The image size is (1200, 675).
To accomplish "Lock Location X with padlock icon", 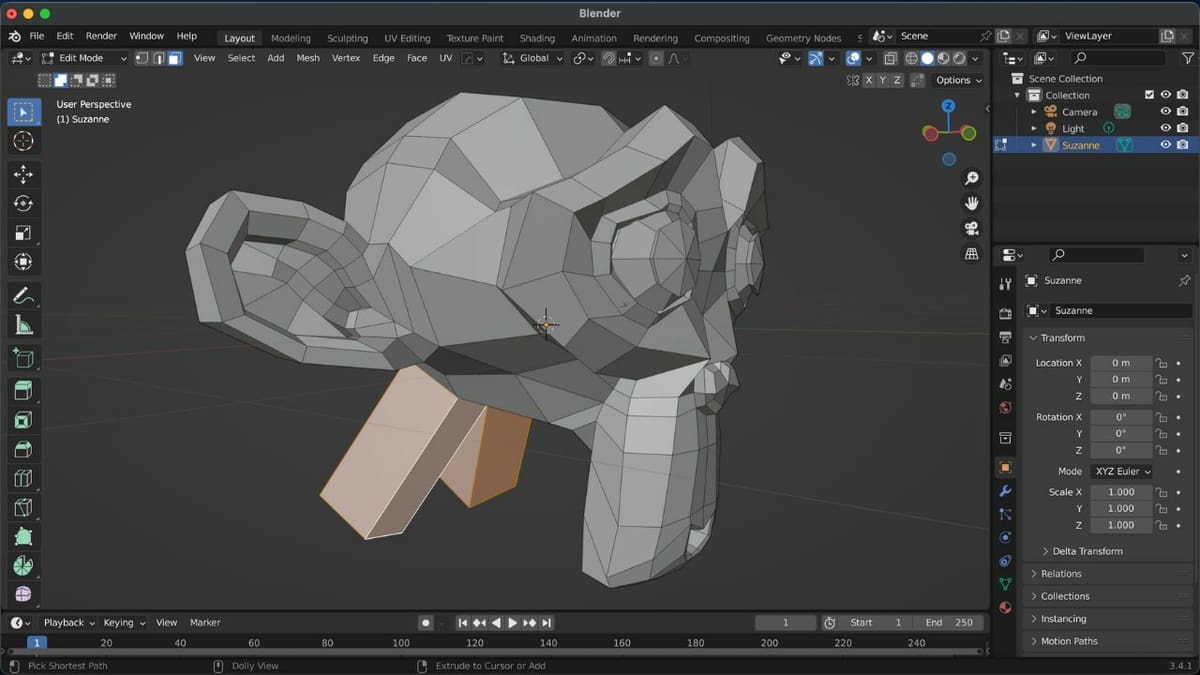I will coord(1161,363).
